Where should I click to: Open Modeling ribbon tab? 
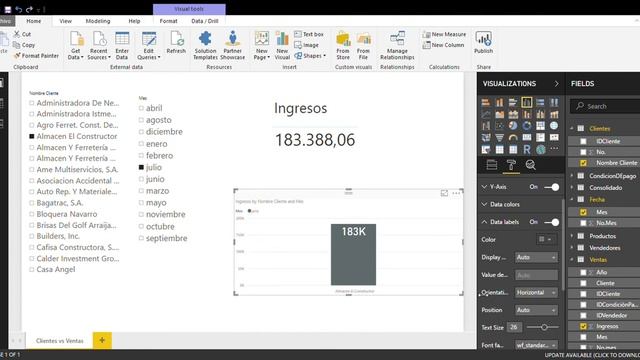click(x=98, y=21)
